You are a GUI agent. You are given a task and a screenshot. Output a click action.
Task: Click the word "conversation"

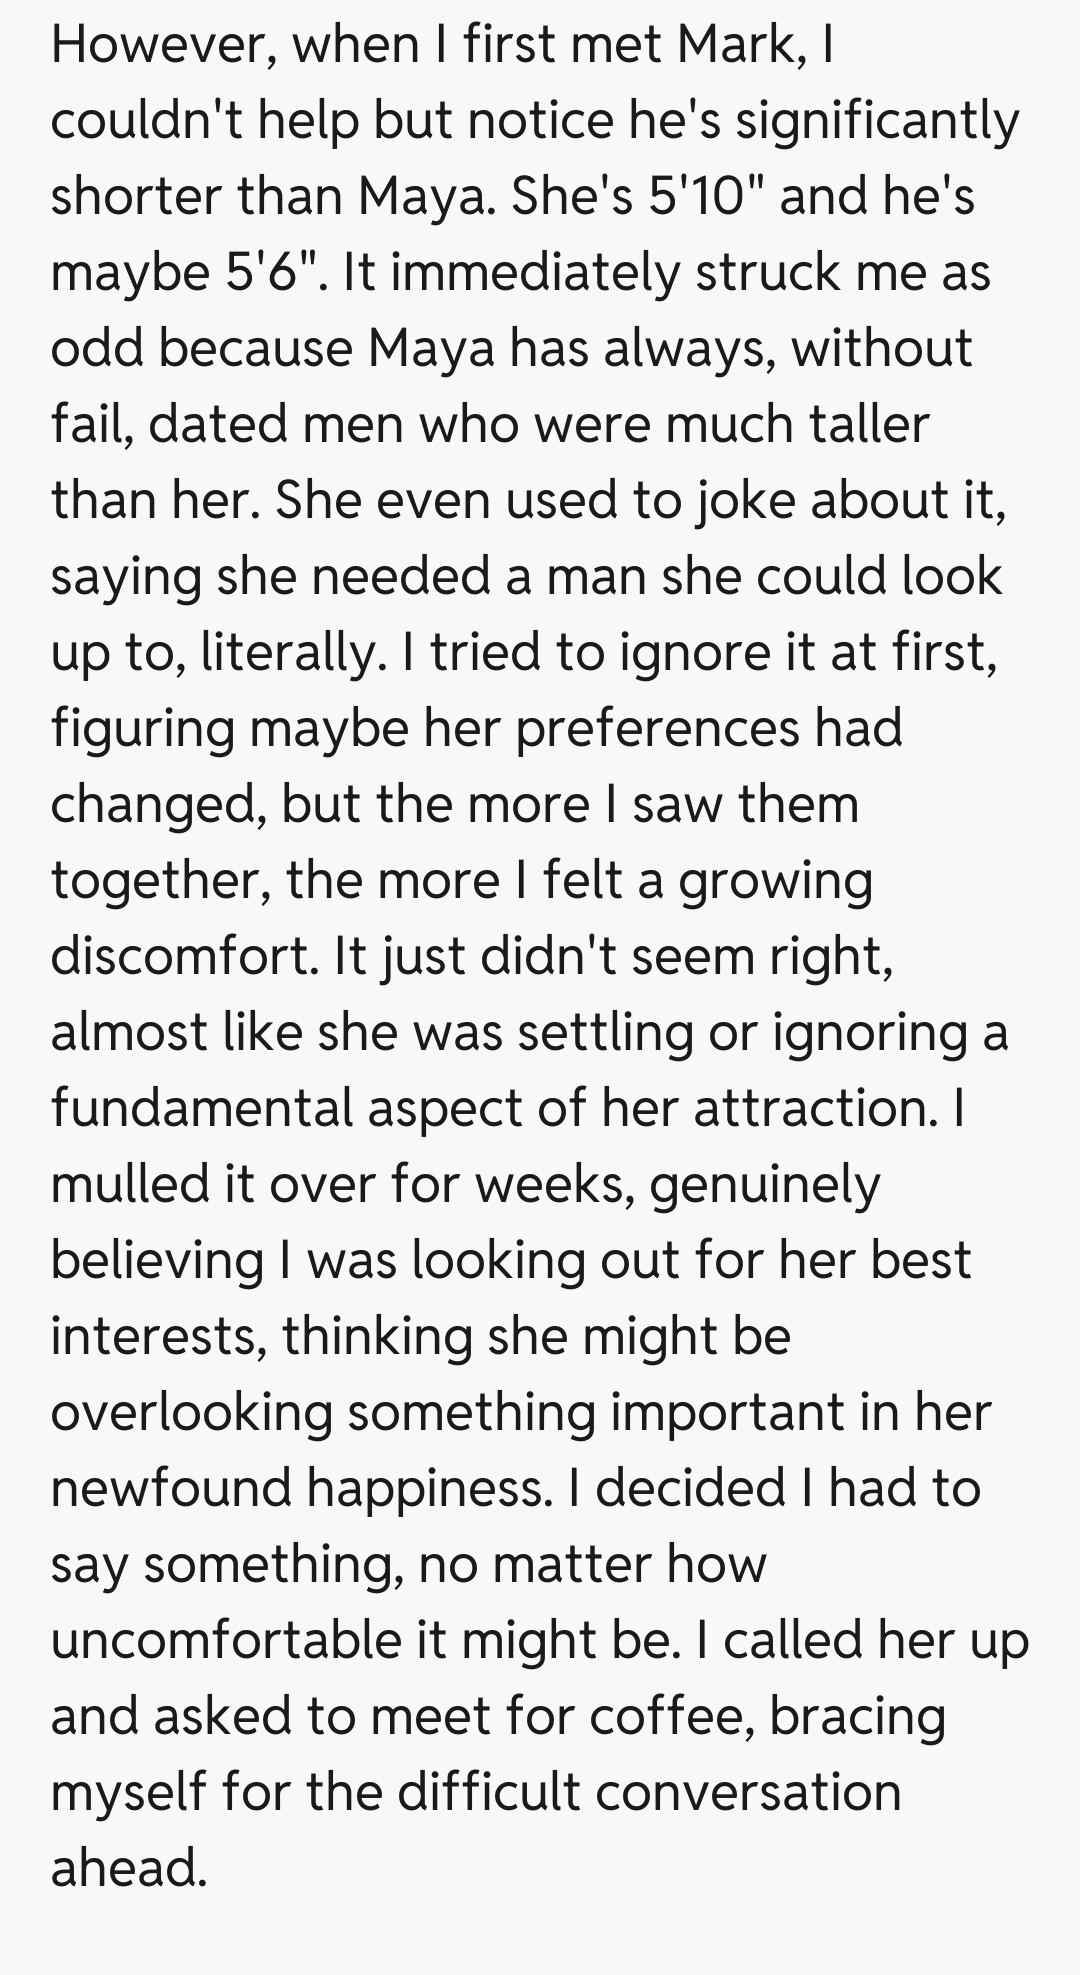748,1792
